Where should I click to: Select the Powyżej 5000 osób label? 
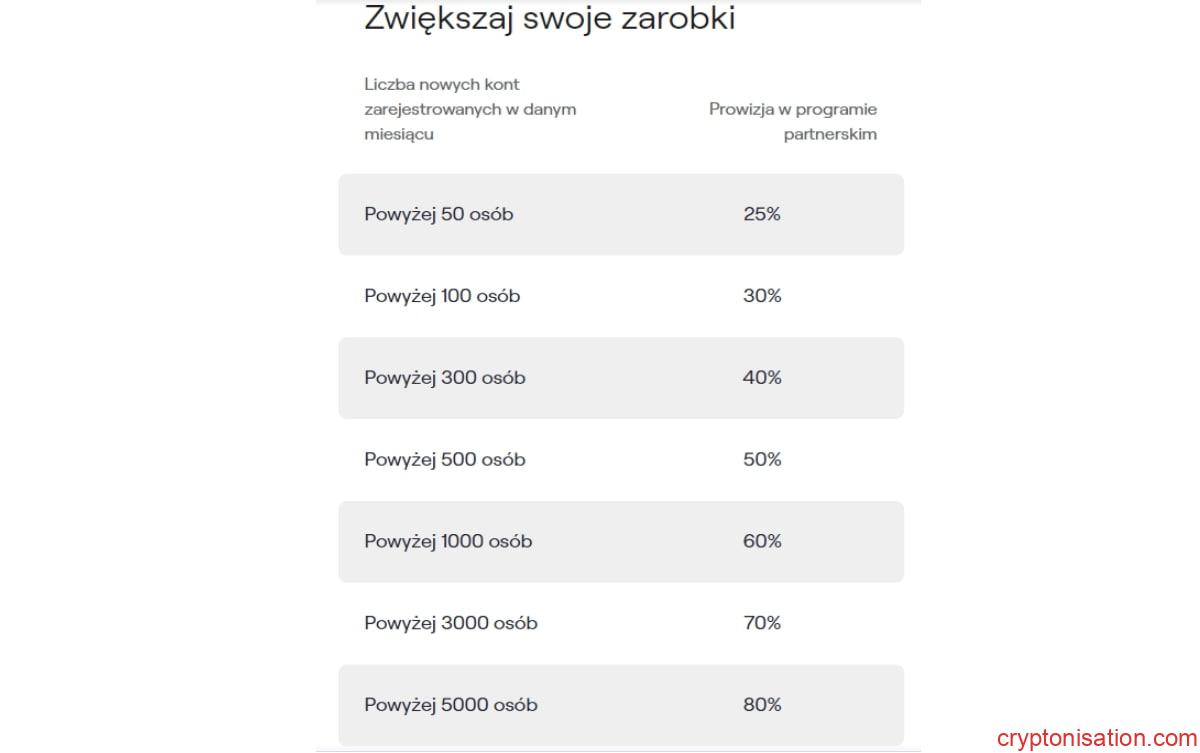[x=451, y=706]
